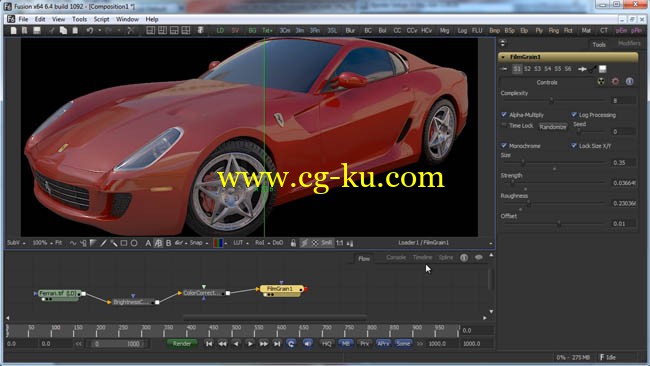
Task: Add a Background tool via BG button
Action: pyautogui.click(x=252, y=31)
